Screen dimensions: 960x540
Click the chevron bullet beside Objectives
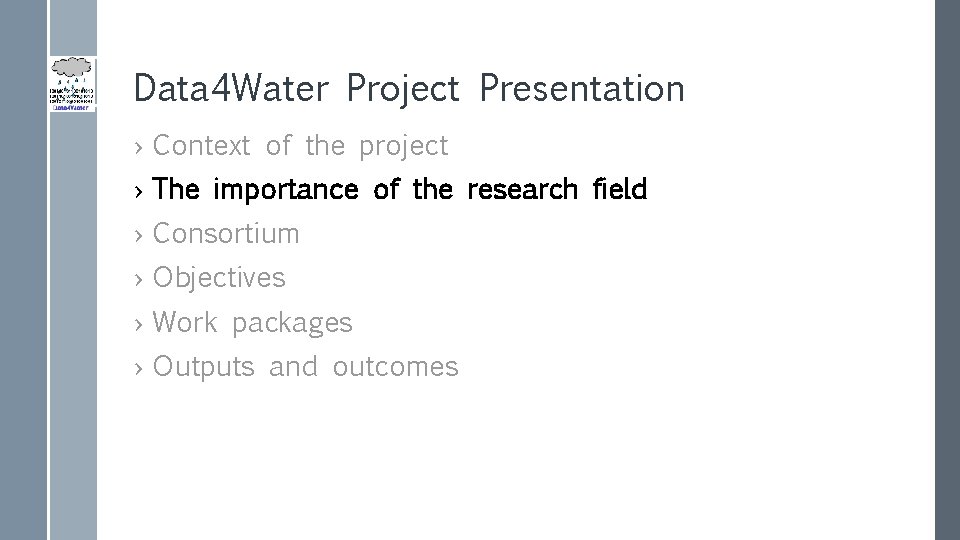139,279
